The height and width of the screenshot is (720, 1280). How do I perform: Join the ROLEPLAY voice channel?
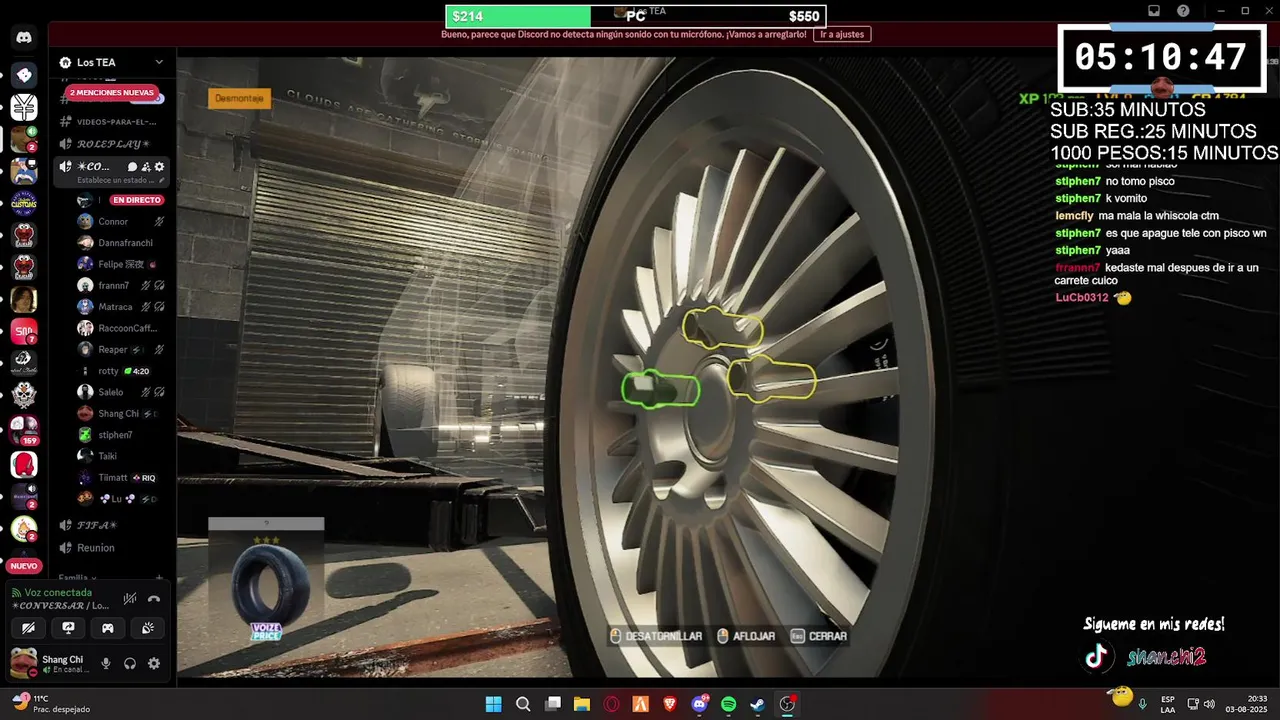tap(108, 144)
